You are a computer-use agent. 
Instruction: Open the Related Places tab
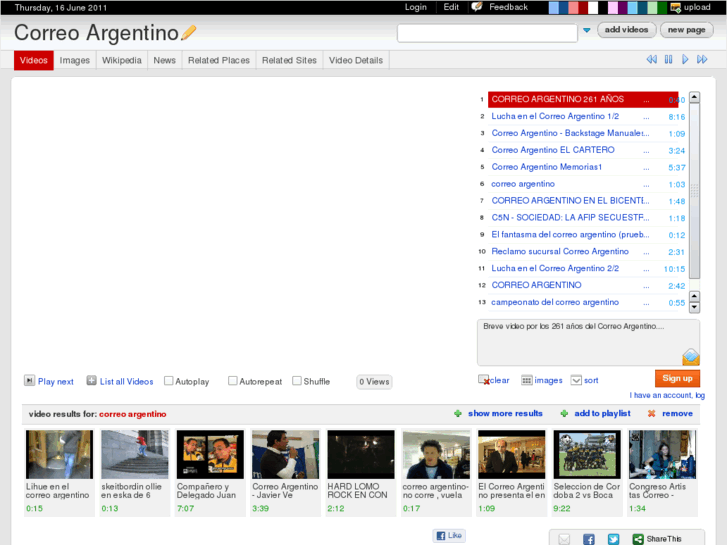(219, 60)
